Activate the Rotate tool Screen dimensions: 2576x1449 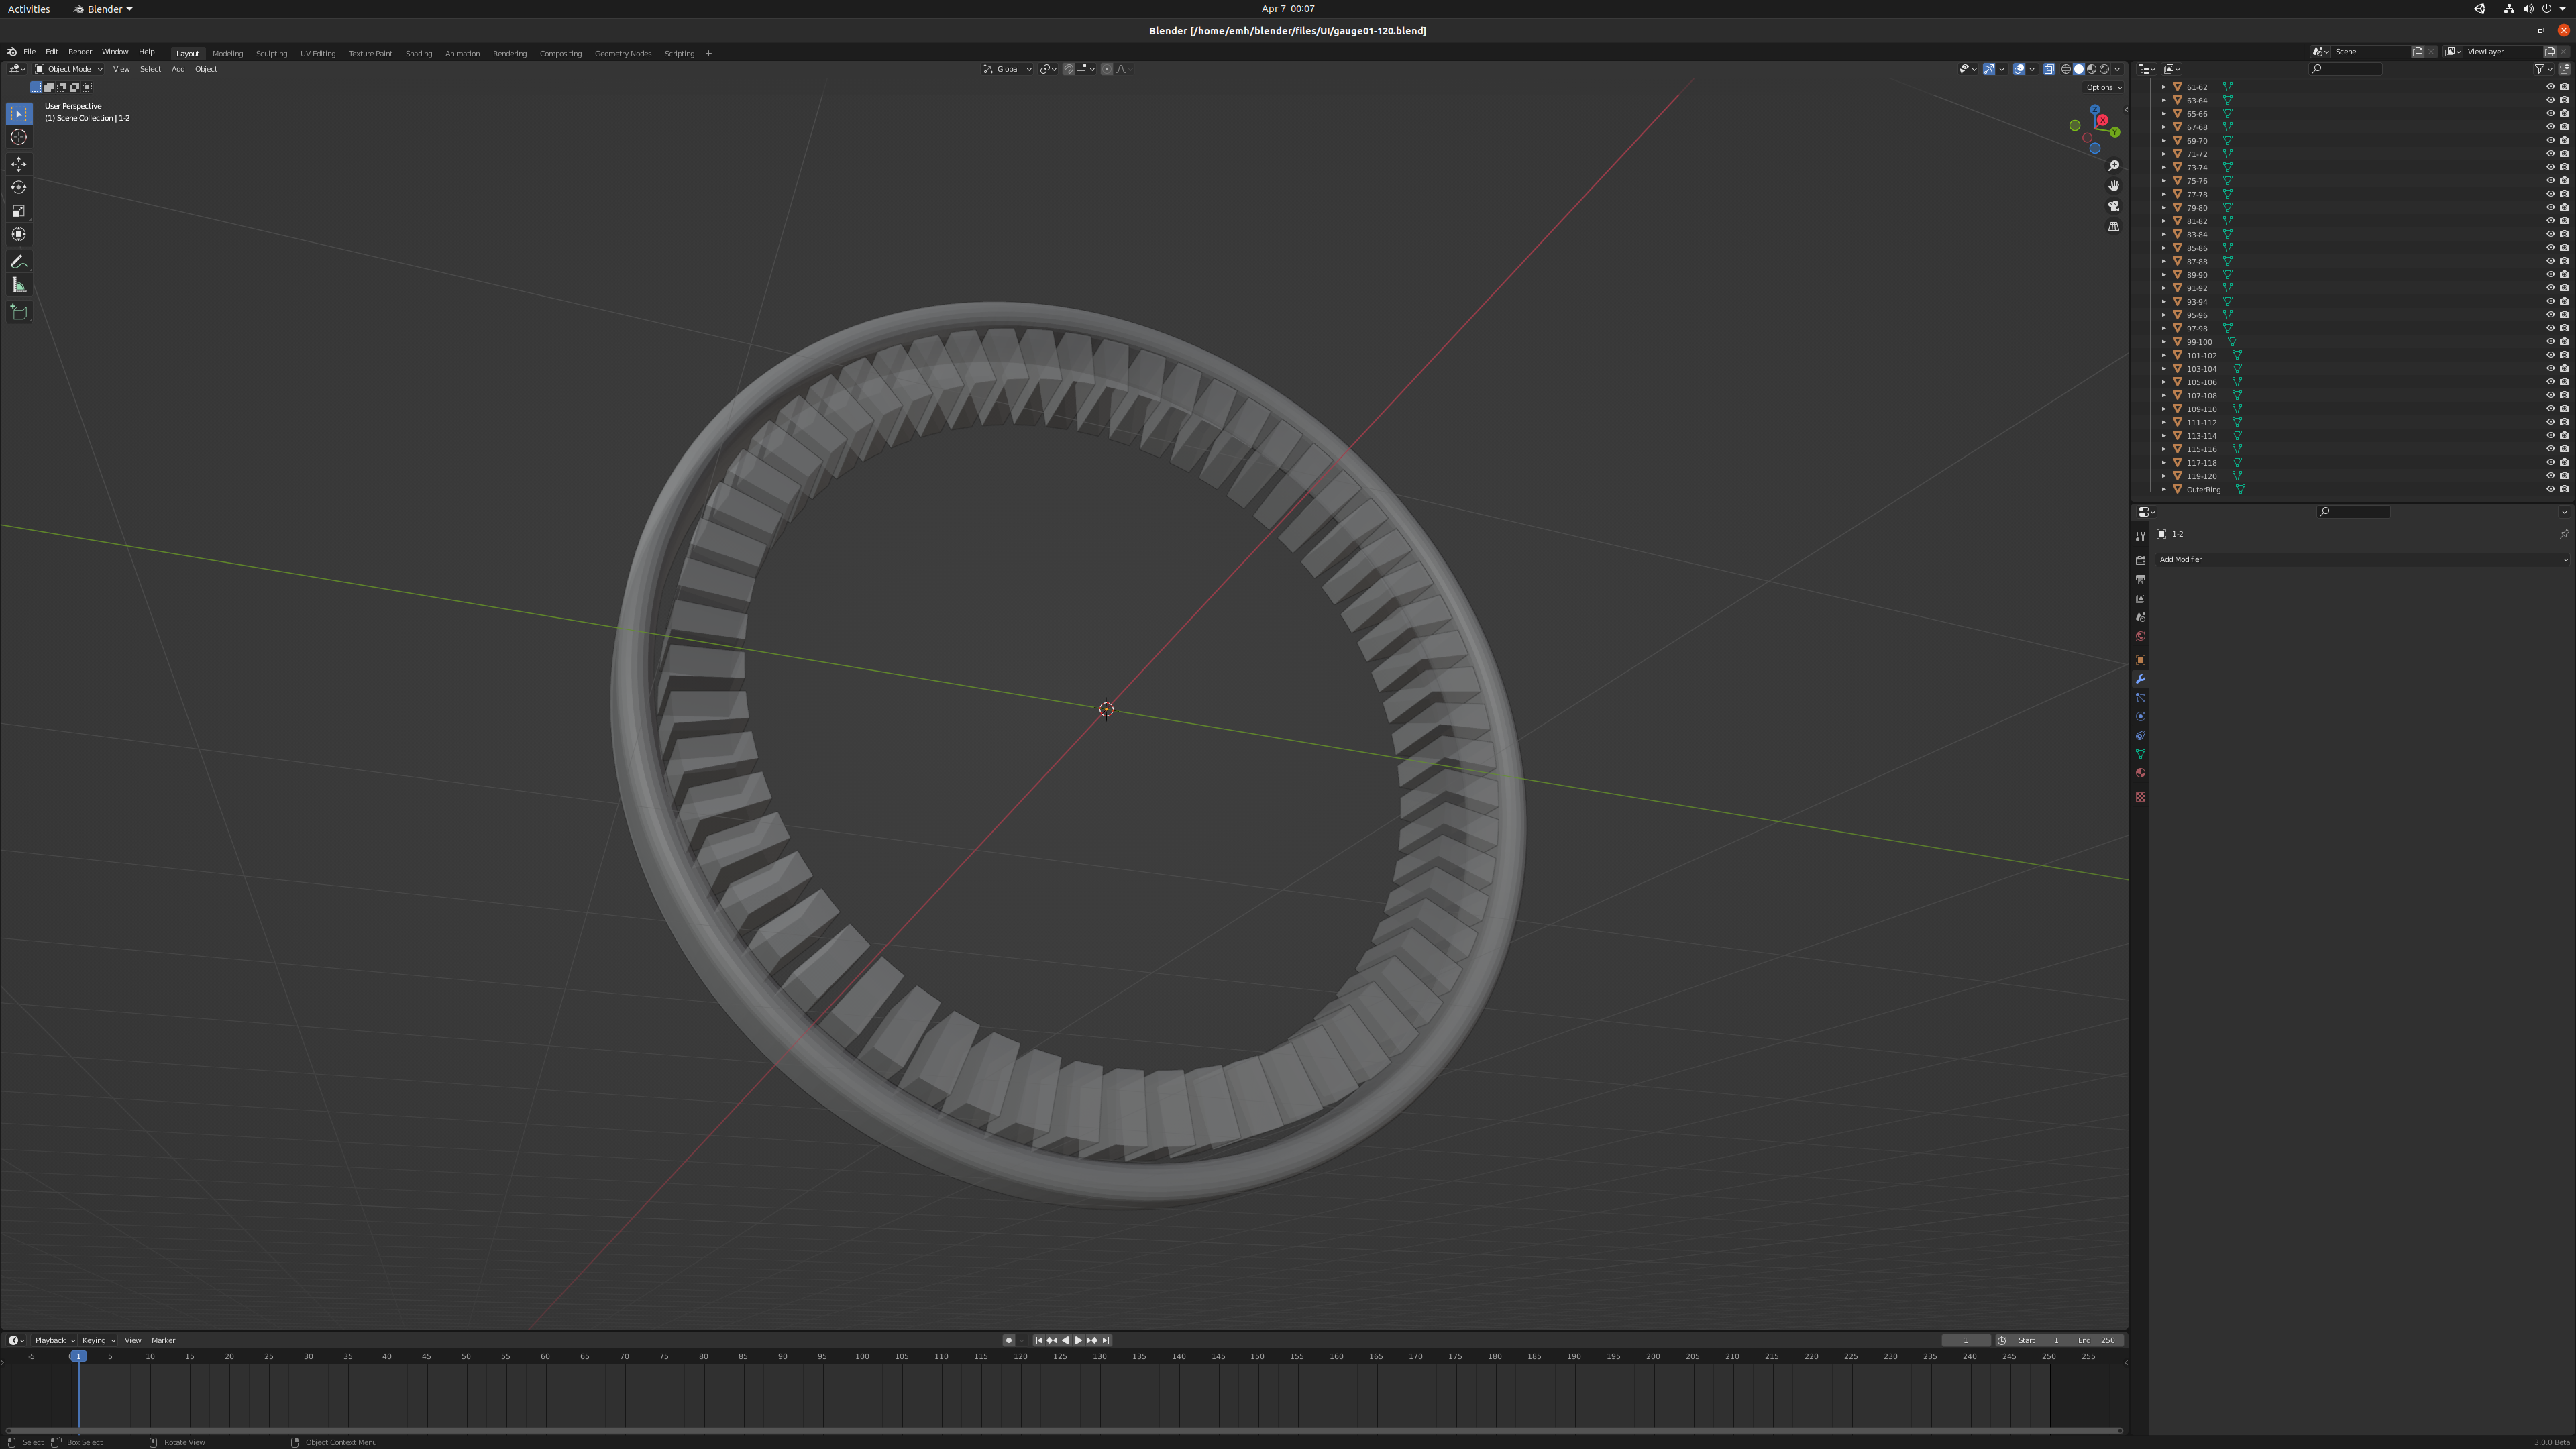[x=19, y=187]
